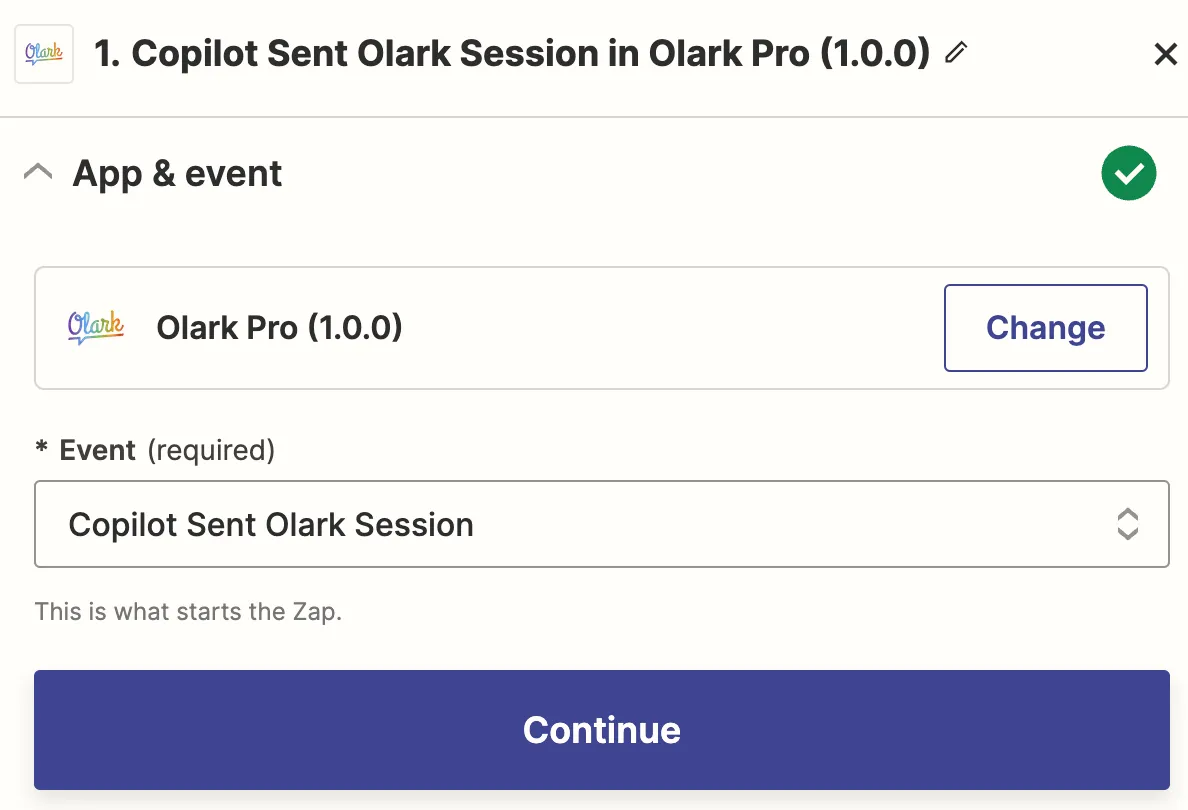Click the required asterisk before Event

click(x=42, y=447)
